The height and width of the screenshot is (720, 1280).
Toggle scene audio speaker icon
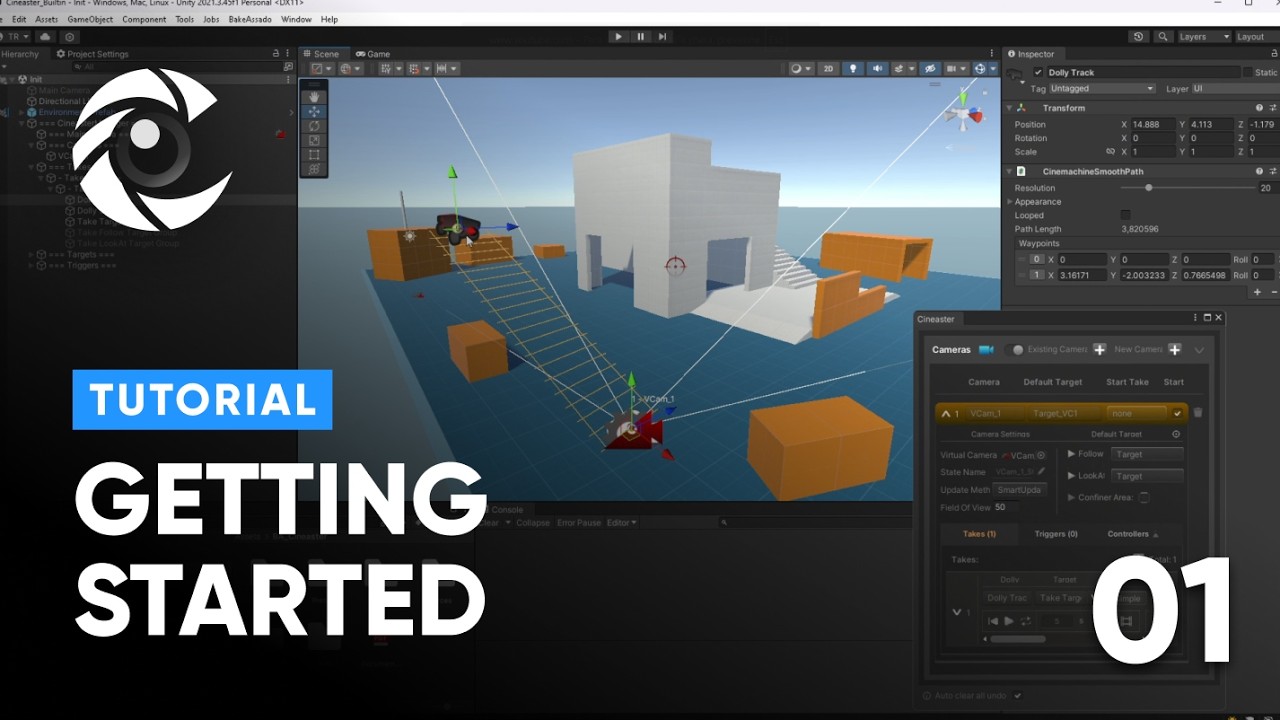(877, 69)
